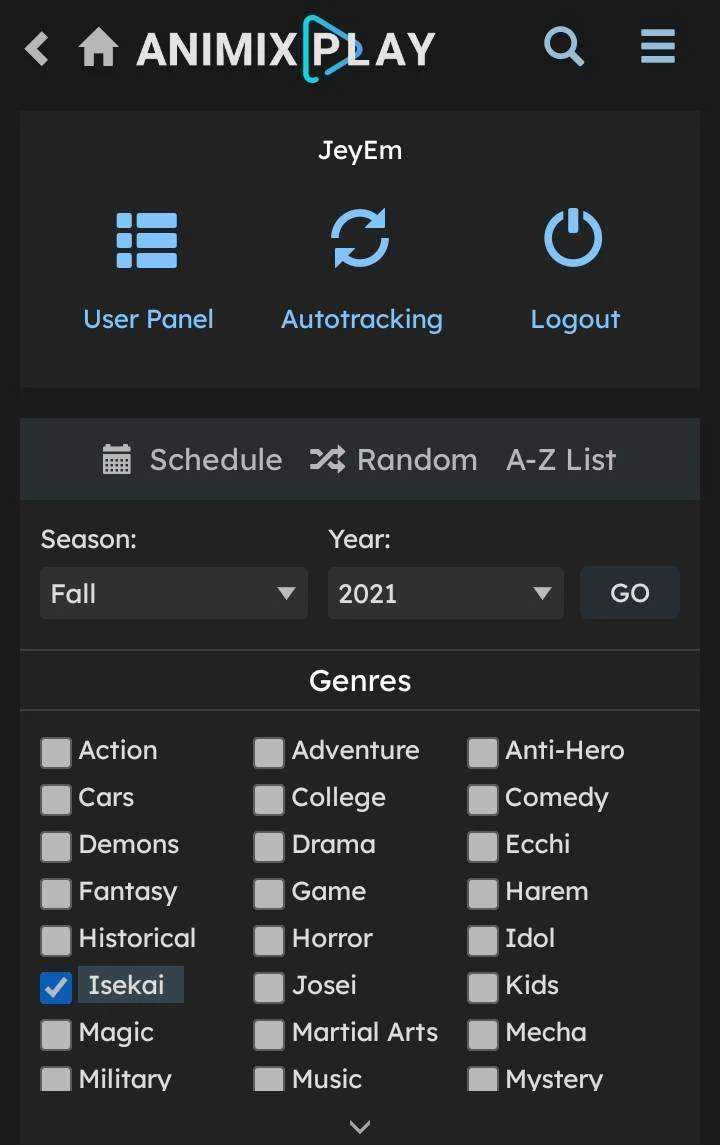Open the Season dropdown showing Fall

(174, 593)
